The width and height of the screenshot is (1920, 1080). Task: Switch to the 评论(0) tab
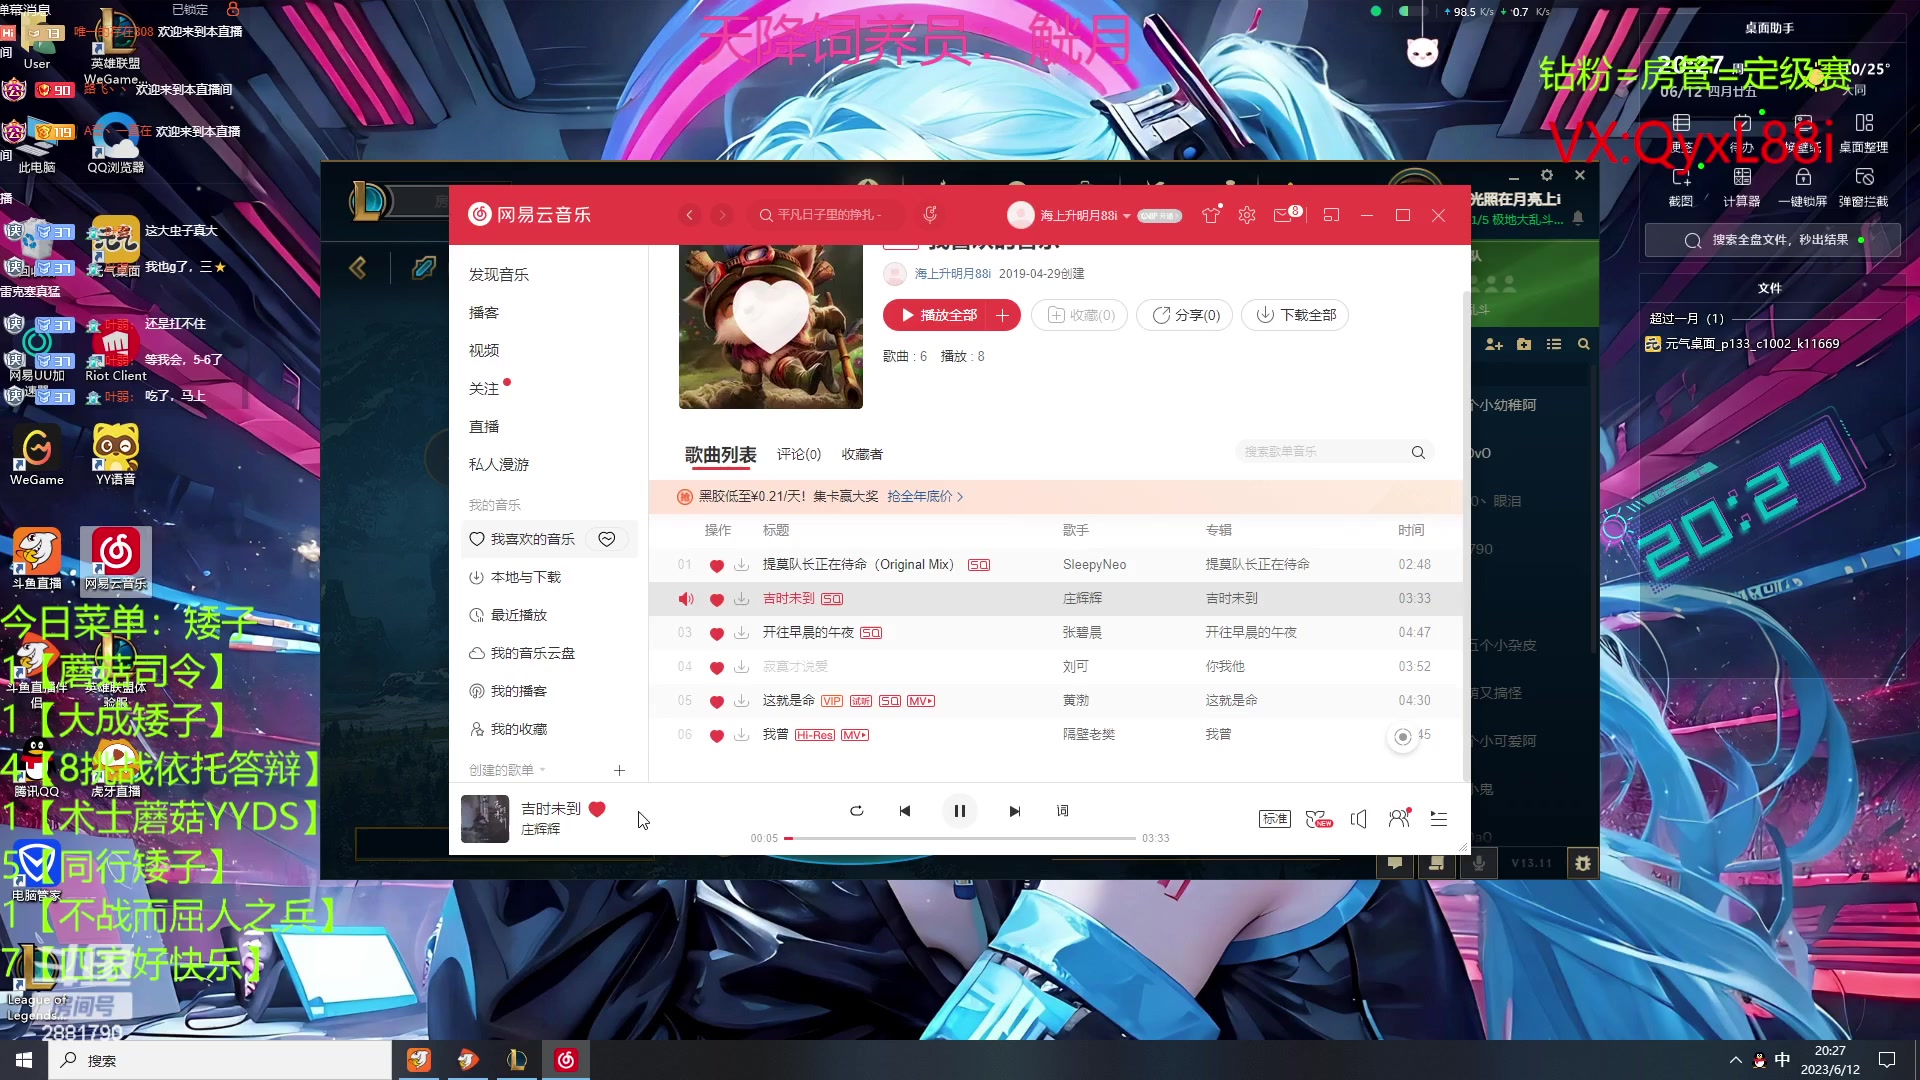799,454
